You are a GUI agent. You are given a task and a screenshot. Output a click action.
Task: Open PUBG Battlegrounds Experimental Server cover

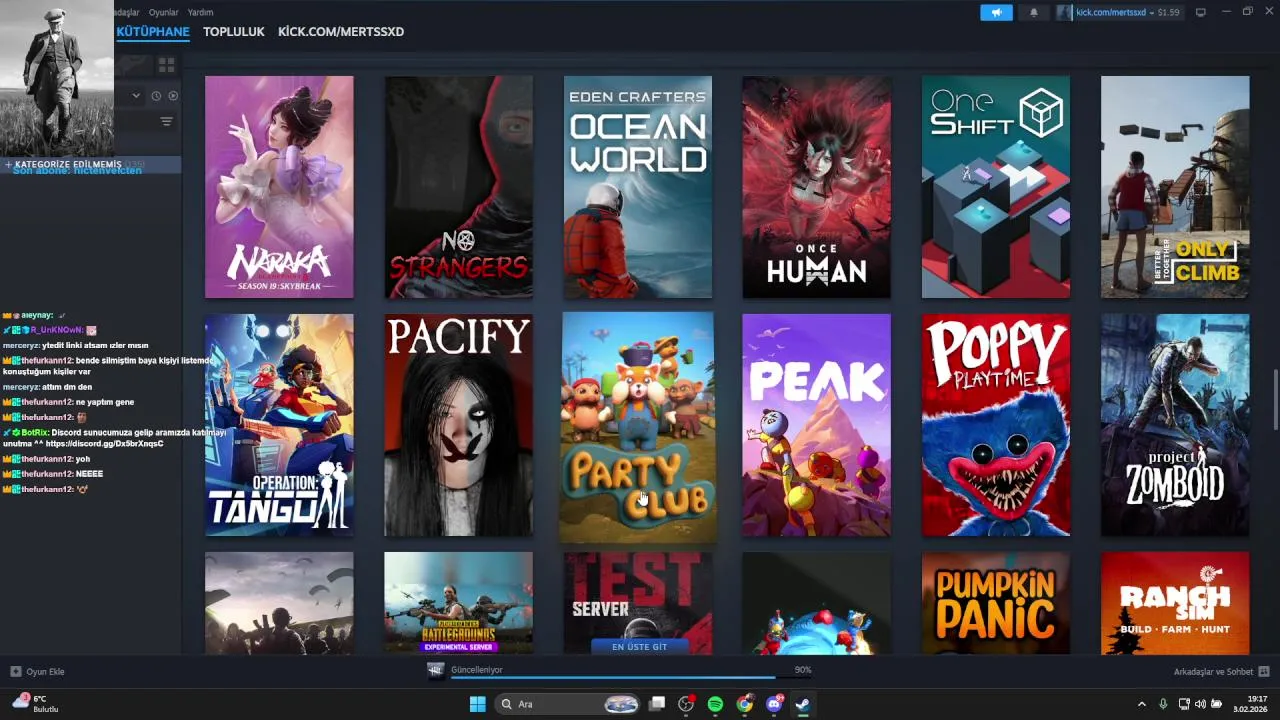[x=458, y=603]
